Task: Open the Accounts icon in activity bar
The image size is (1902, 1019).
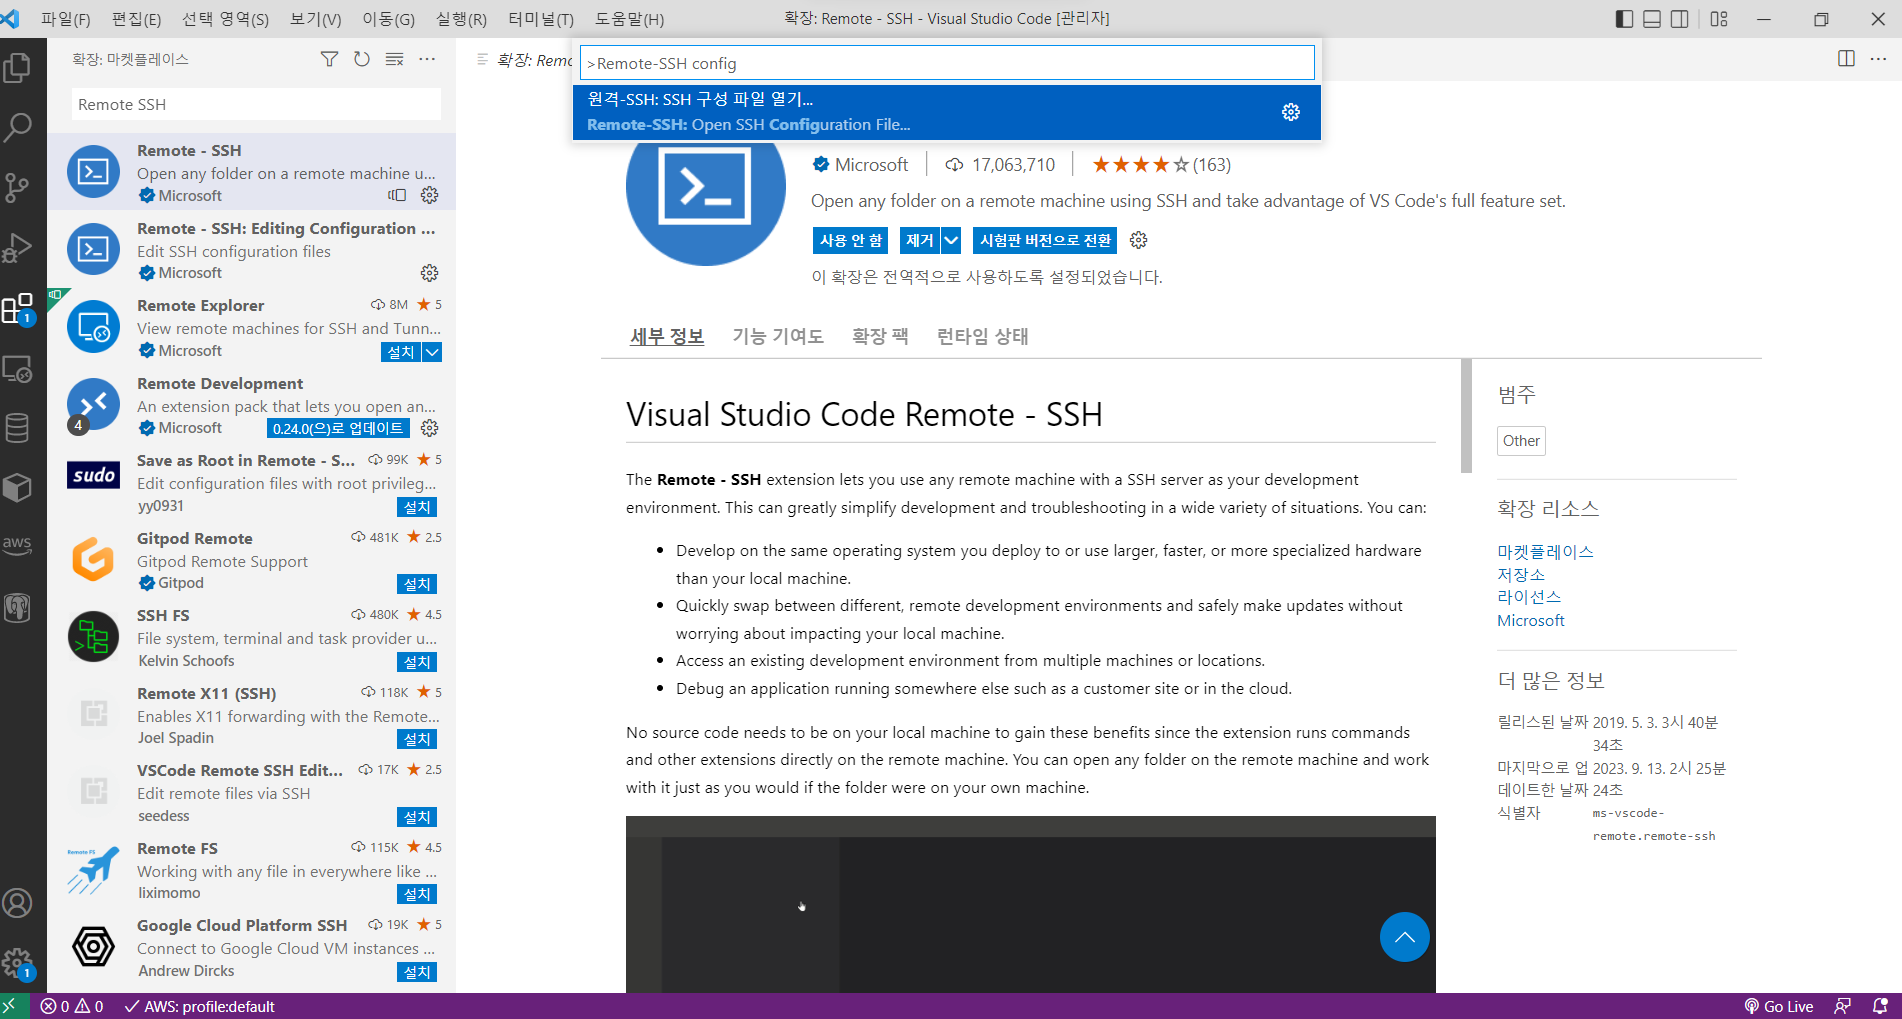Action: pos(18,903)
